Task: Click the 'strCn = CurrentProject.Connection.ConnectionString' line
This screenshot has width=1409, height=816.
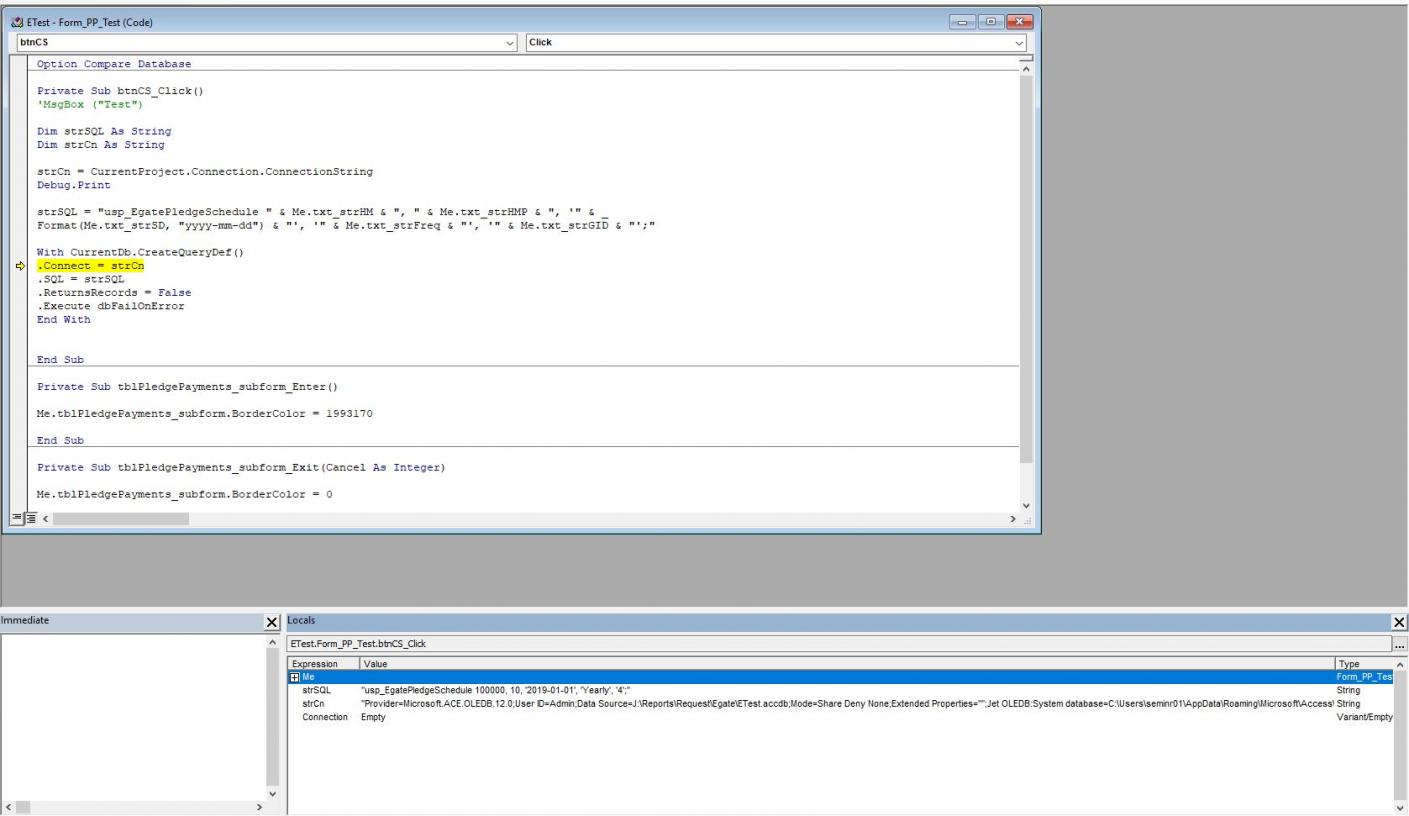Action: 205,172
